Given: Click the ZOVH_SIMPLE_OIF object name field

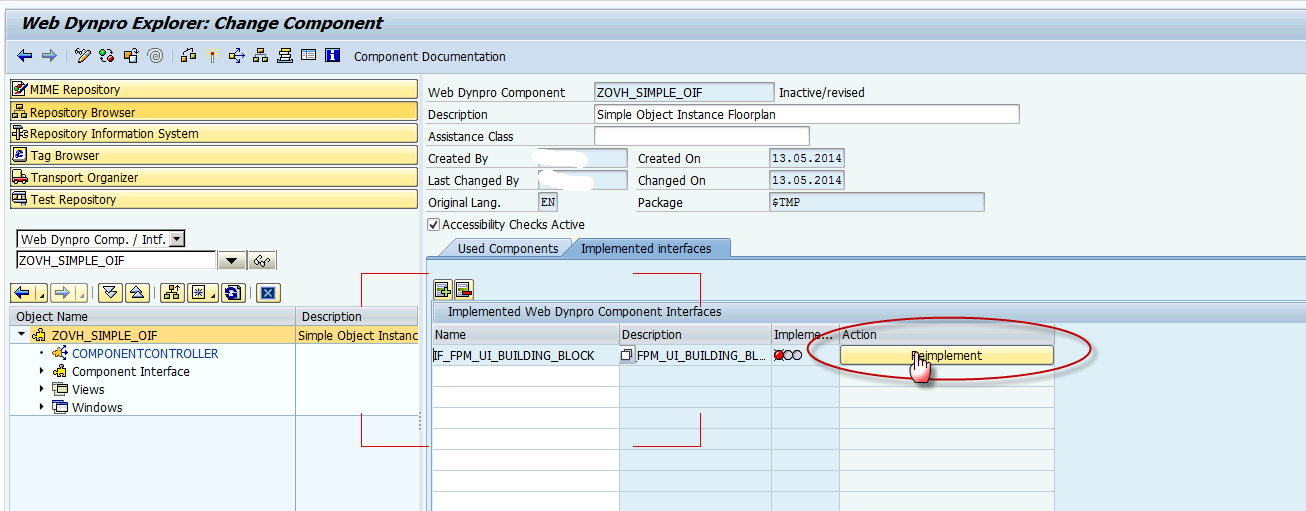Looking at the screenshot, I should (116, 261).
